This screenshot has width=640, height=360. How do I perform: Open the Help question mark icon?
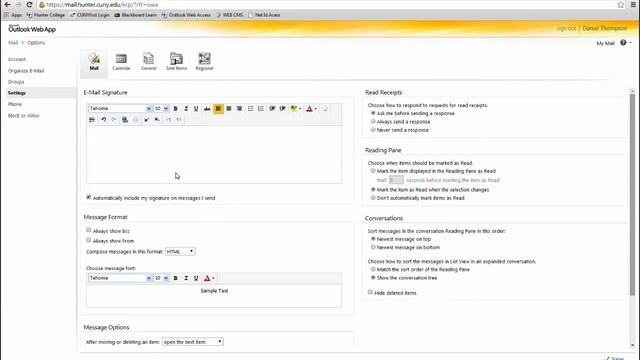click(623, 42)
